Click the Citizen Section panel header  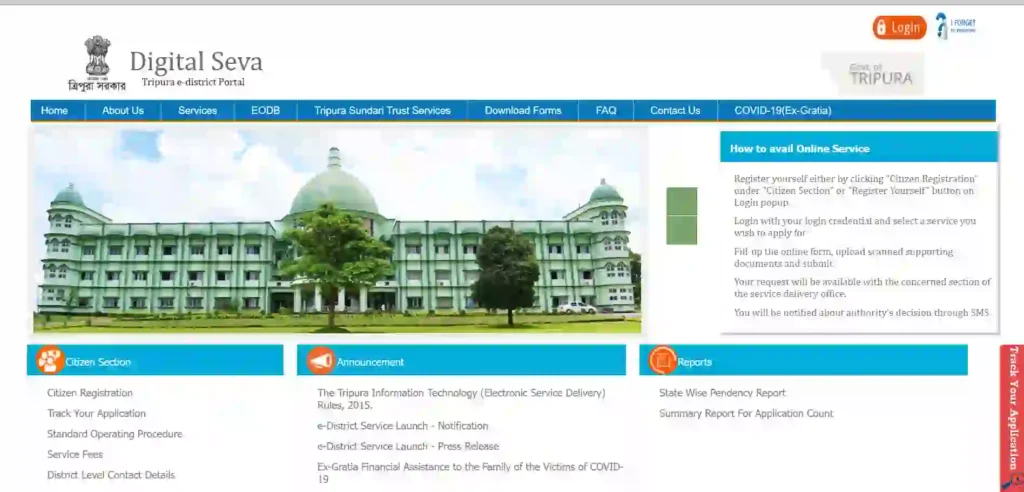tap(155, 361)
